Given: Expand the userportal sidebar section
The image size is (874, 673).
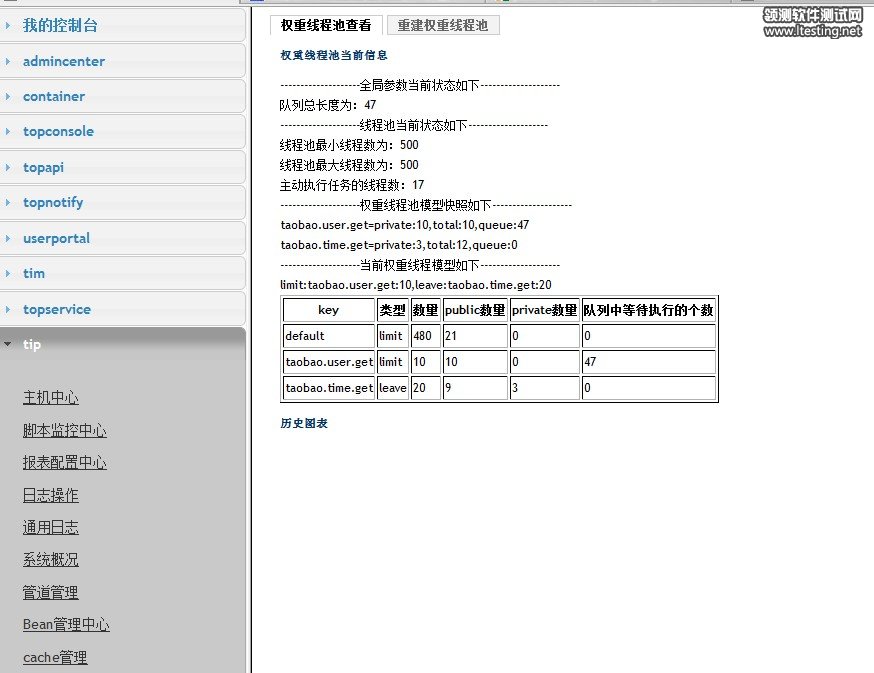Looking at the screenshot, I should tap(56, 238).
